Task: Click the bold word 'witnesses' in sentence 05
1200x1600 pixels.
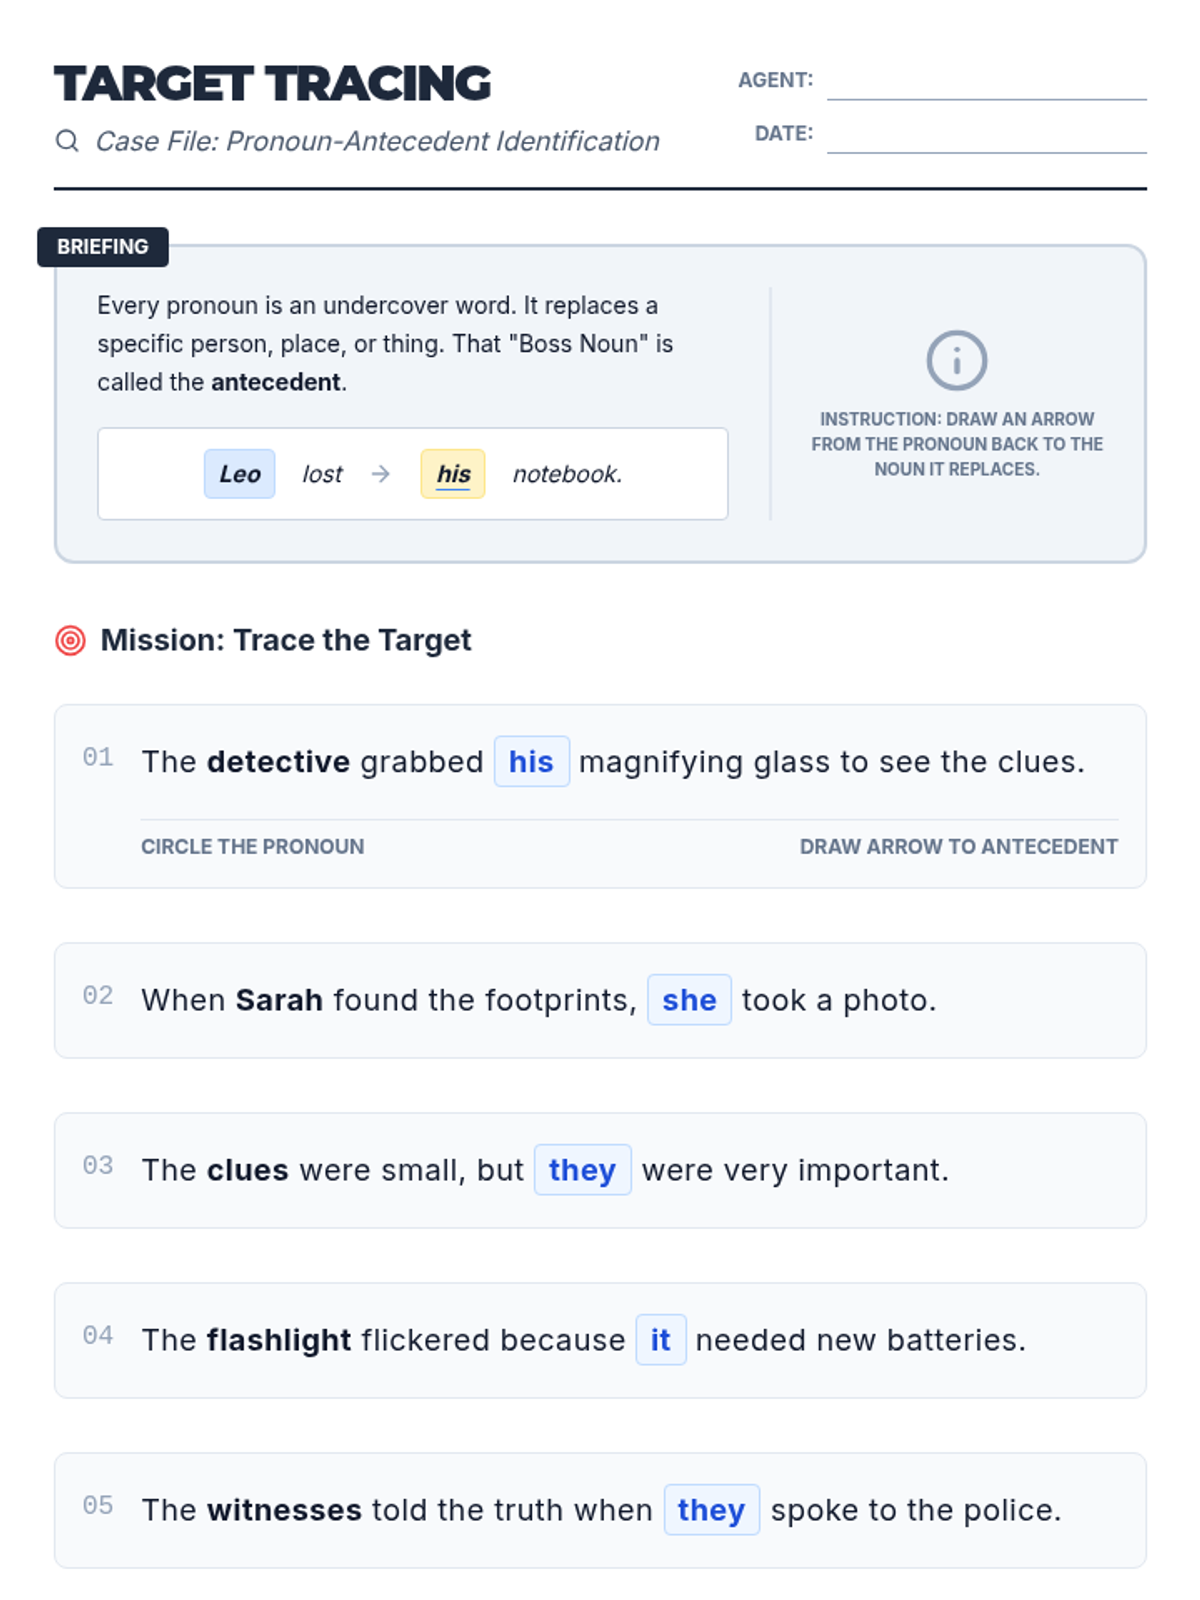Action: (284, 1510)
